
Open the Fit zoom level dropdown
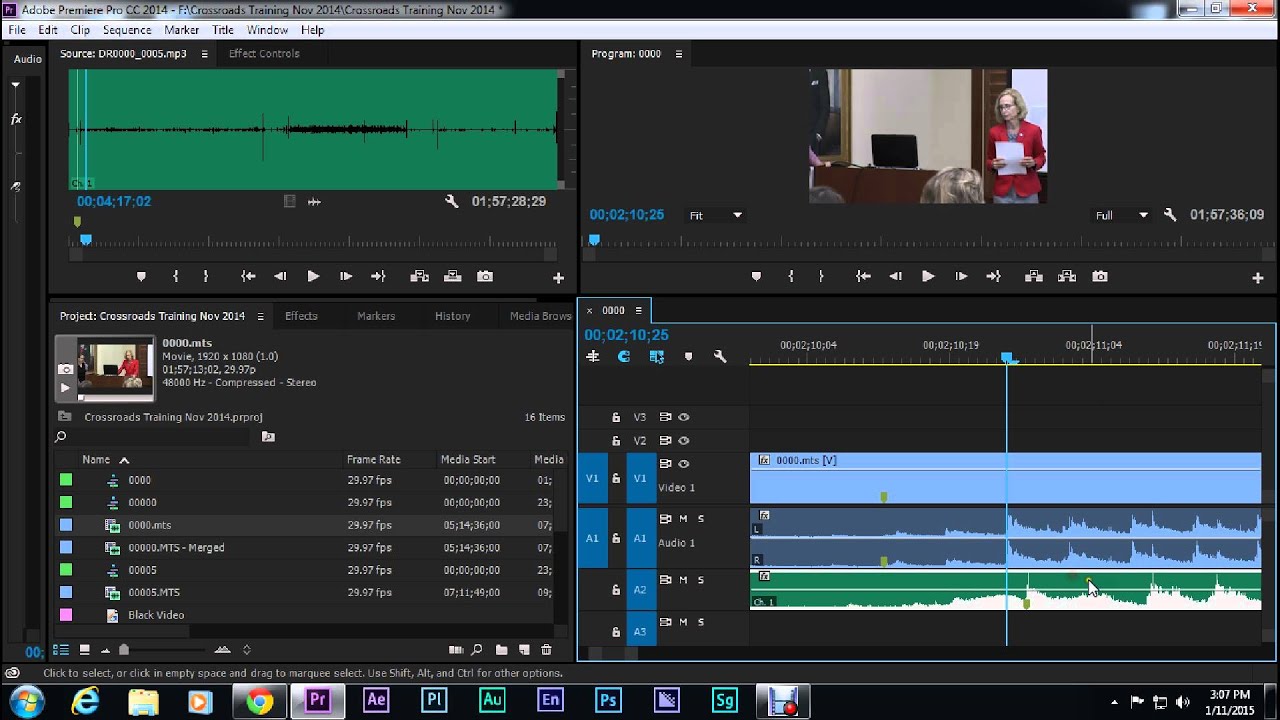716,215
